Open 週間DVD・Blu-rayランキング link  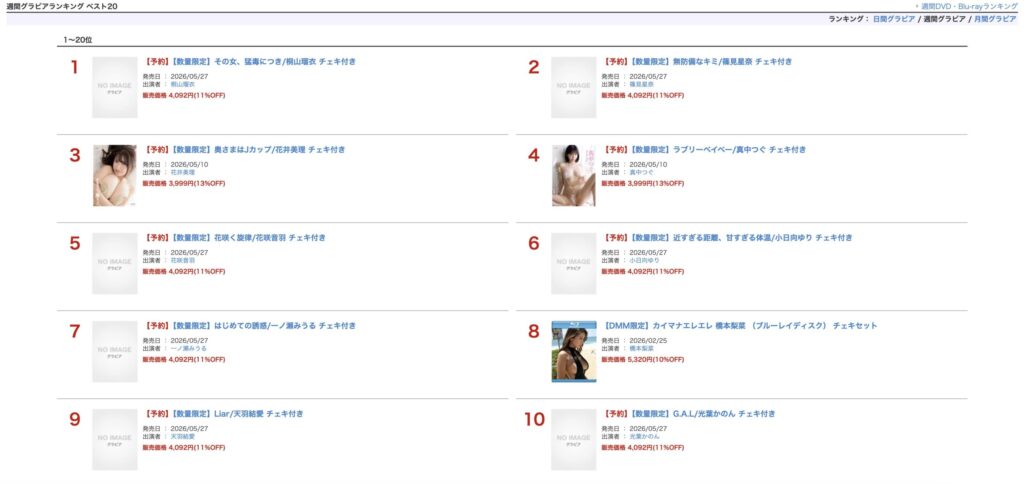click(969, 6)
